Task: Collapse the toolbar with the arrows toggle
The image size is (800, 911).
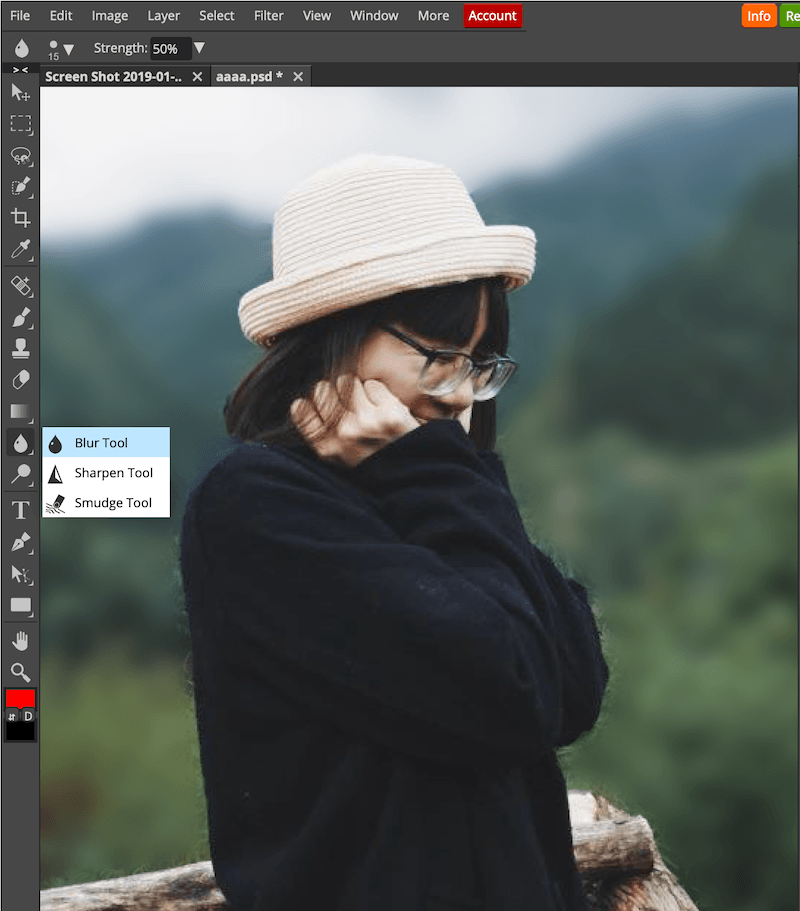Action: (20, 70)
